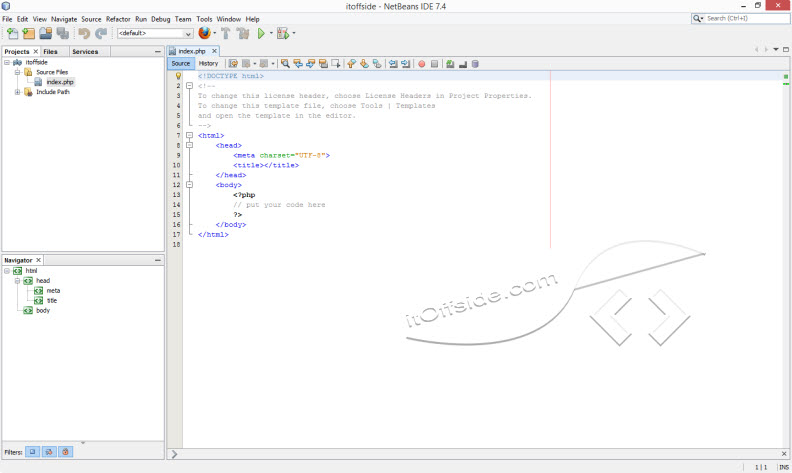Click the database cylinder icon in editor toolbar
Image resolution: width=792 pixels, height=473 pixels.
[x=475, y=64]
